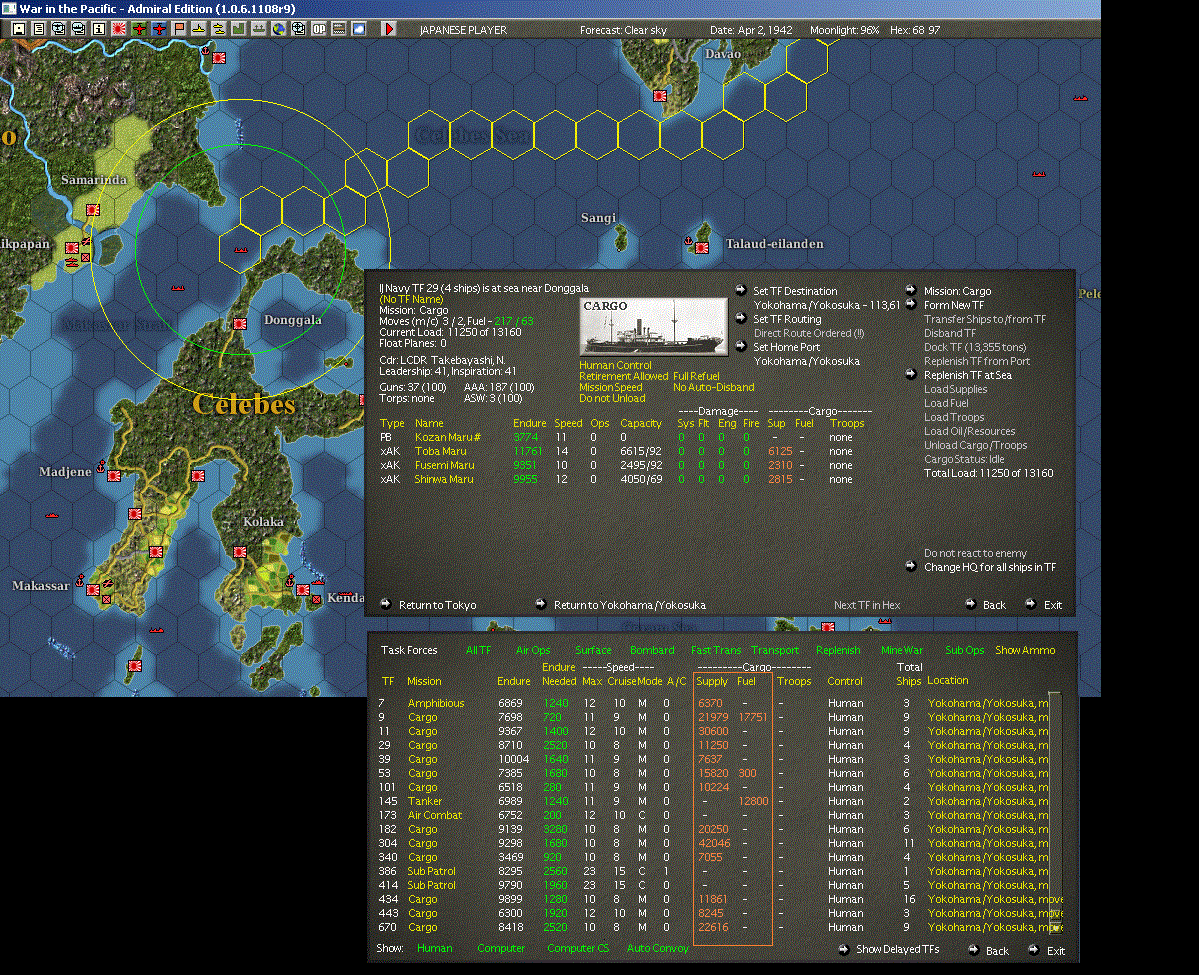
Task: Click the Japanese rising sun flag icon
Action: (119, 29)
